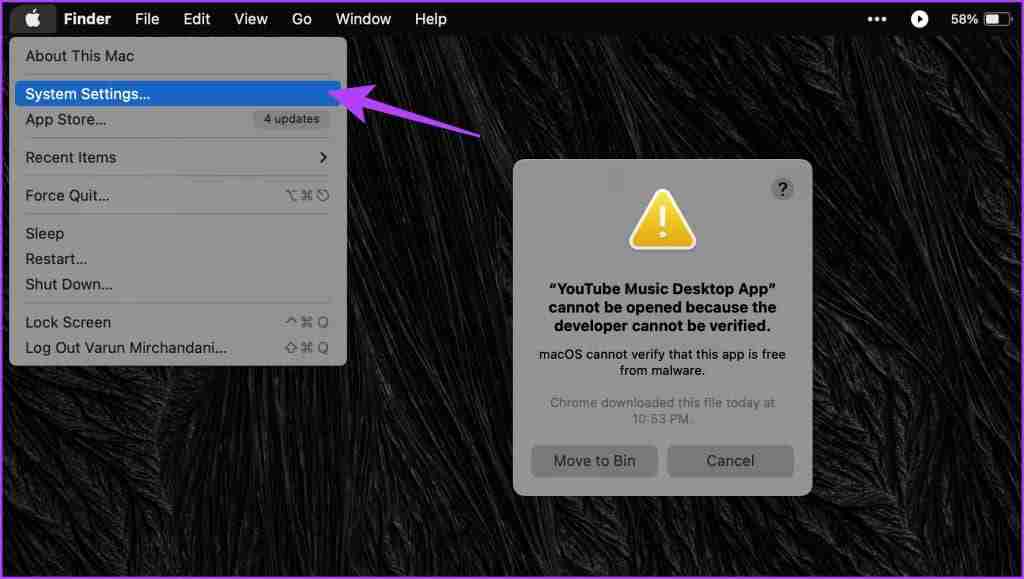Open the File menu
The image size is (1024, 579).
pyautogui.click(x=147, y=20)
